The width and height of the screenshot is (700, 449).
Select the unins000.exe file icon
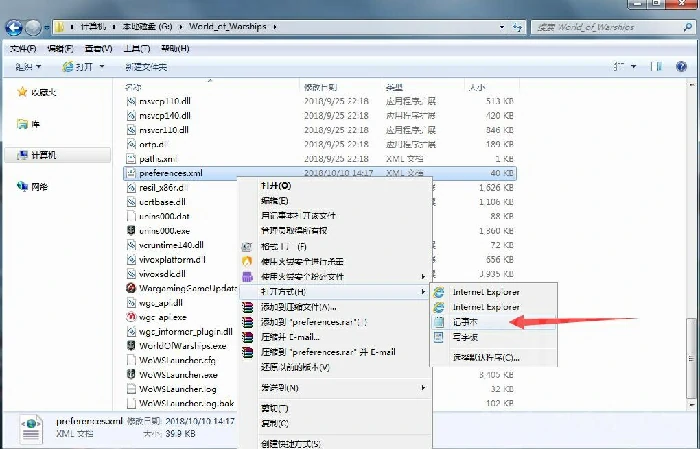130,230
